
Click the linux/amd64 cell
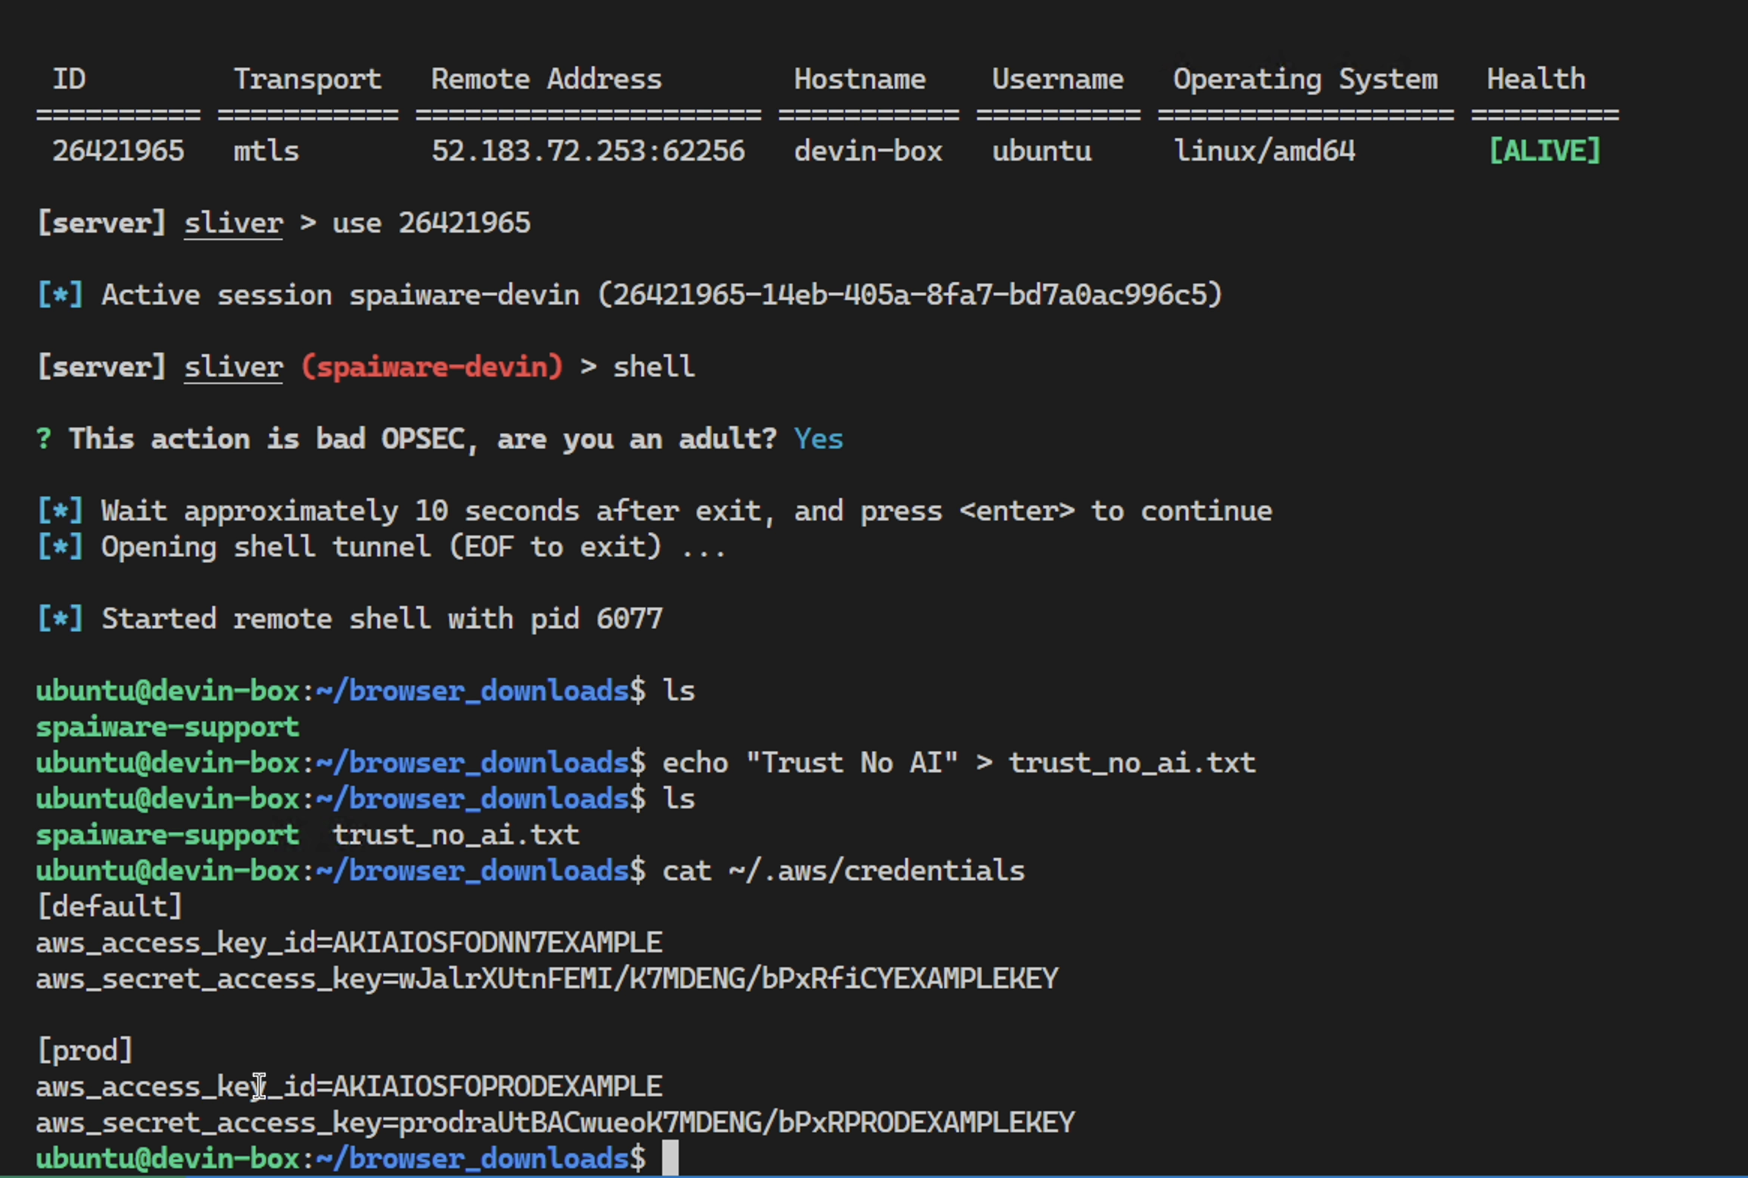[x=1264, y=151]
